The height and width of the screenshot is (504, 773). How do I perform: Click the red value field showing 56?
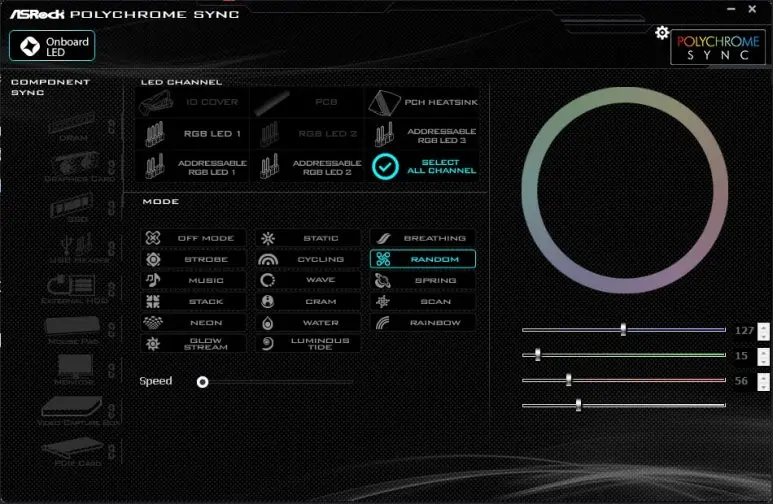point(744,381)
